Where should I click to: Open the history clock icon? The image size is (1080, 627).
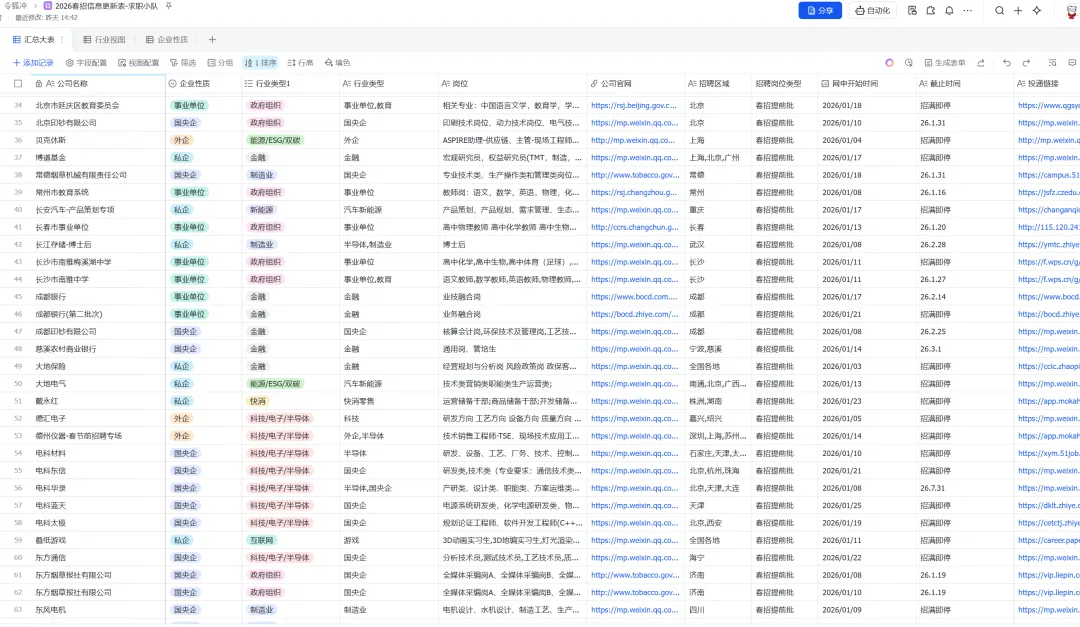(x=908, y=63)
